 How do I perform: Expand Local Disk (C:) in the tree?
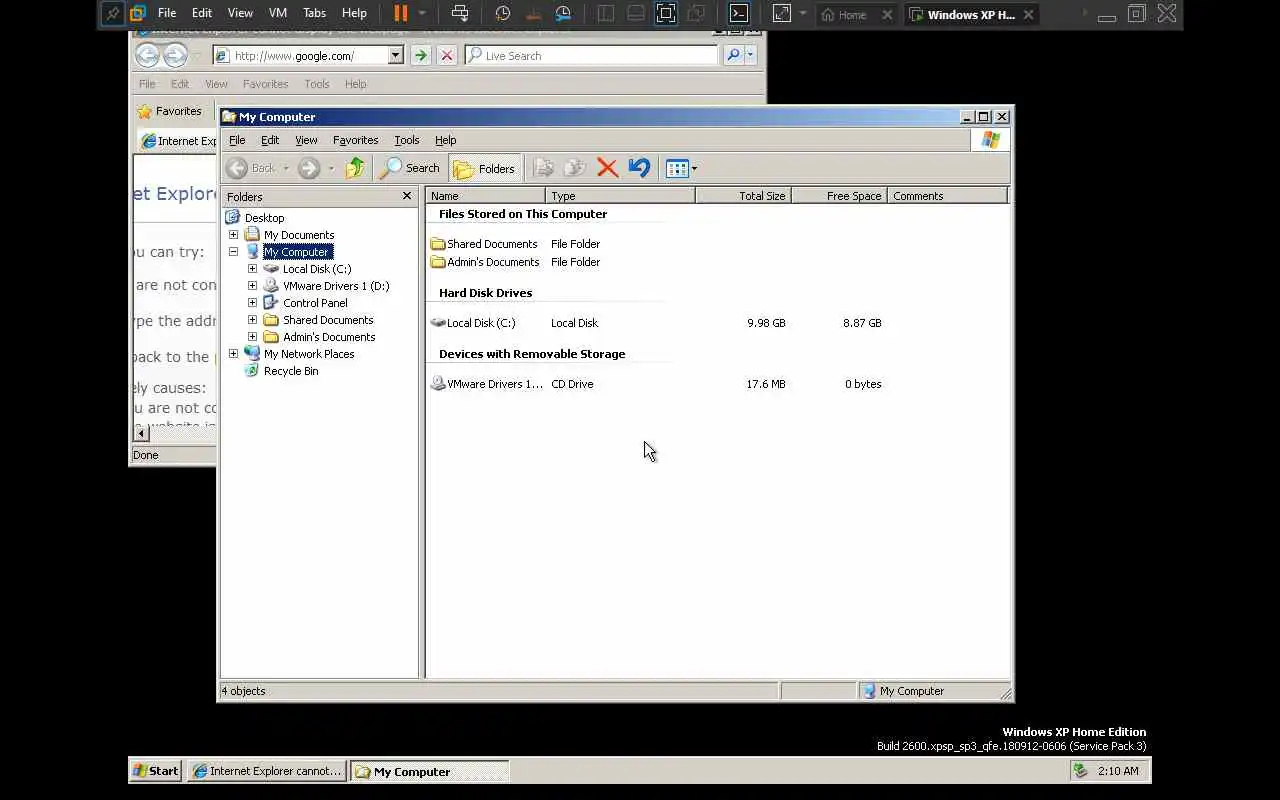pos(252,269)
